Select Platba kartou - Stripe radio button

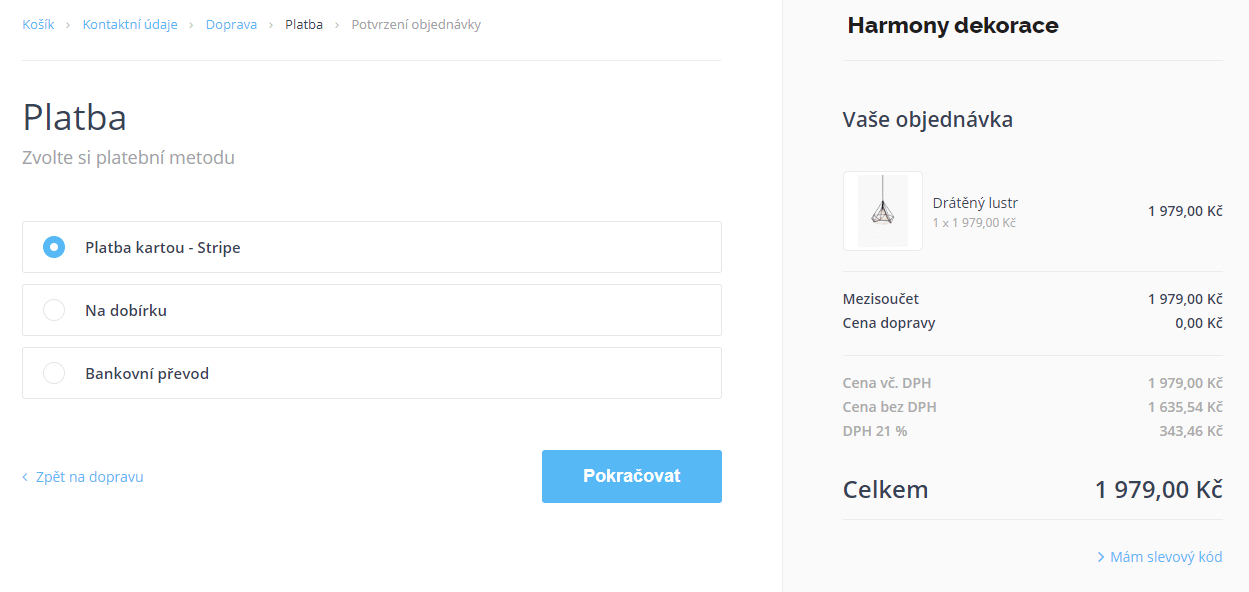[54, 247]
